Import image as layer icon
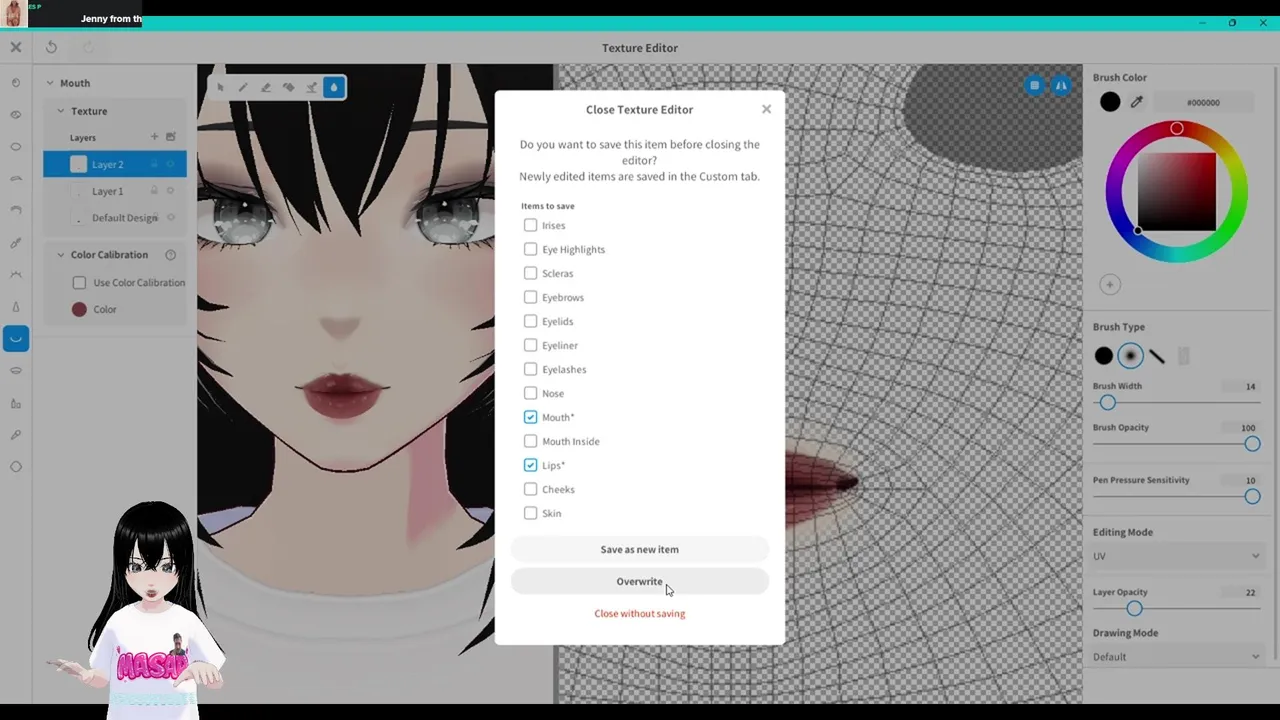Screen dimensions: 1280x720 [x=171, y=137]
